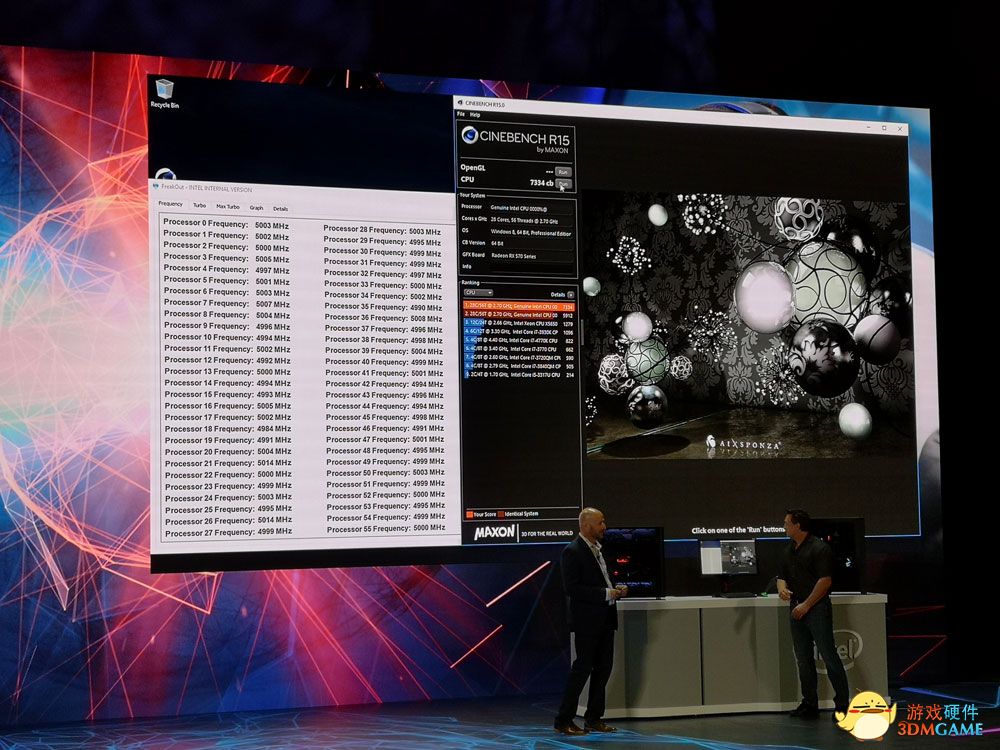This screenshot has width=1000, height=750.
Task: Switch to the Turbo tab in FreakOut
Action: tap(200, 205)
